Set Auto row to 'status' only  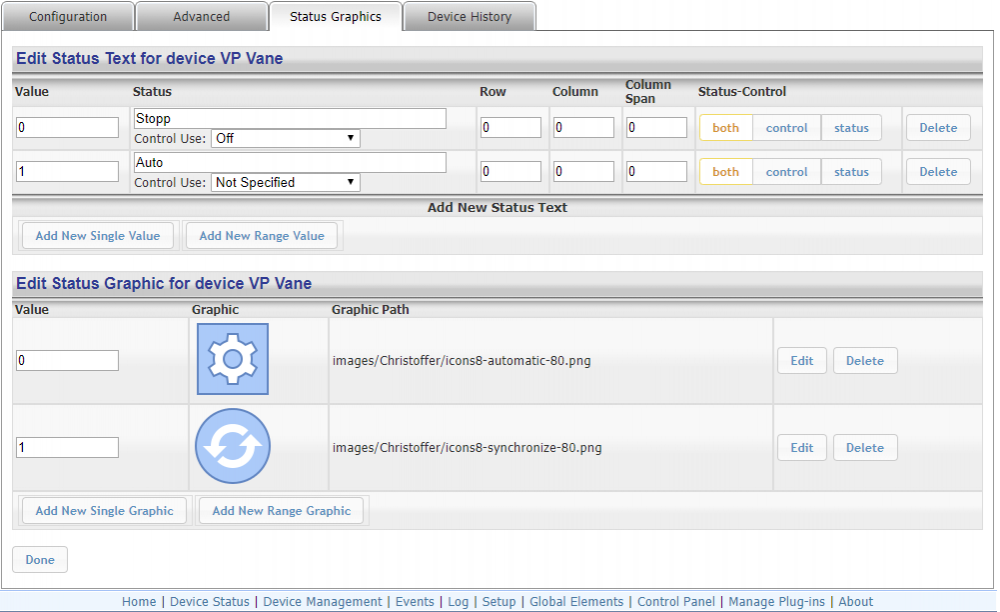coord(851,172)
